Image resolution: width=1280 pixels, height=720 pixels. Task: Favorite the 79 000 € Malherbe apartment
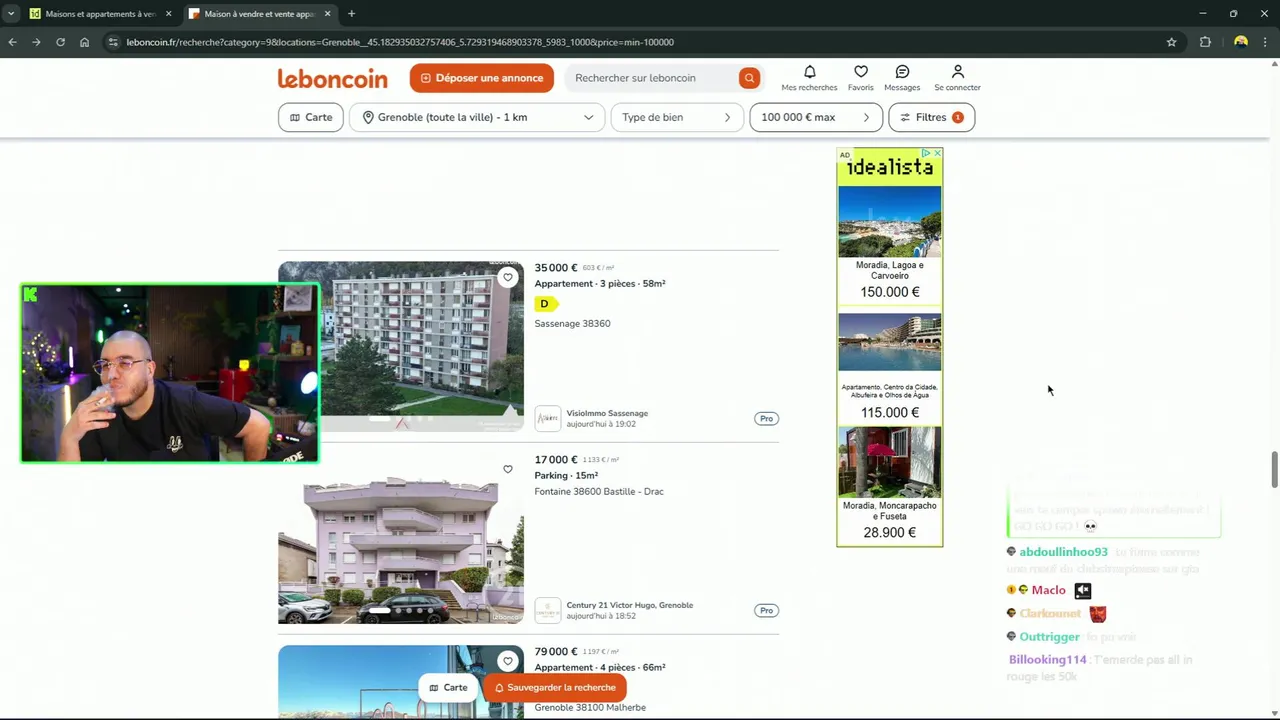508,661
